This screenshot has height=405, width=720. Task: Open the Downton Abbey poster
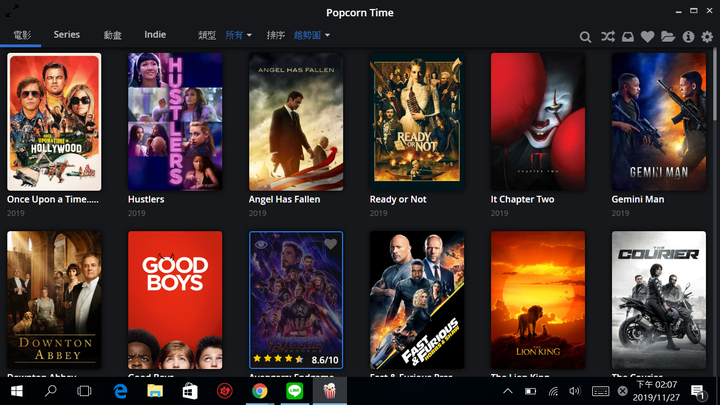point(54,300)
